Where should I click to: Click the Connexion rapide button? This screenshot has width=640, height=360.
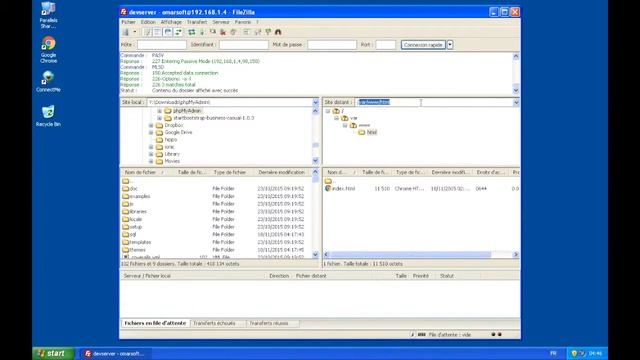pyautogui.click(x=423, y=45)
